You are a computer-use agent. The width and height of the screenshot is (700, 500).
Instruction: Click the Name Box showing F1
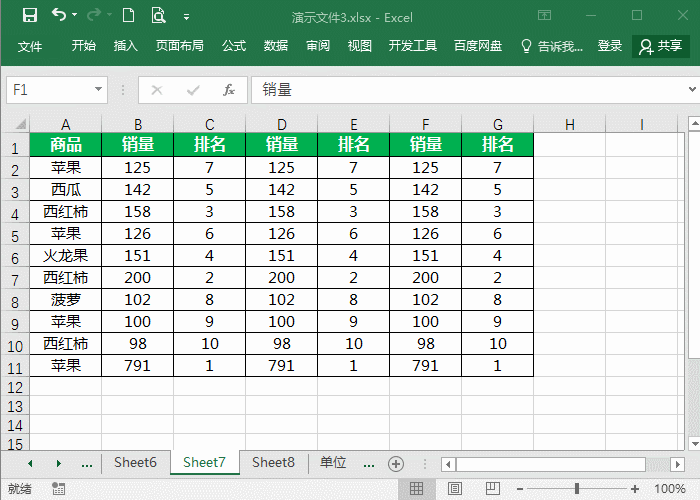[x=49, y=90]
